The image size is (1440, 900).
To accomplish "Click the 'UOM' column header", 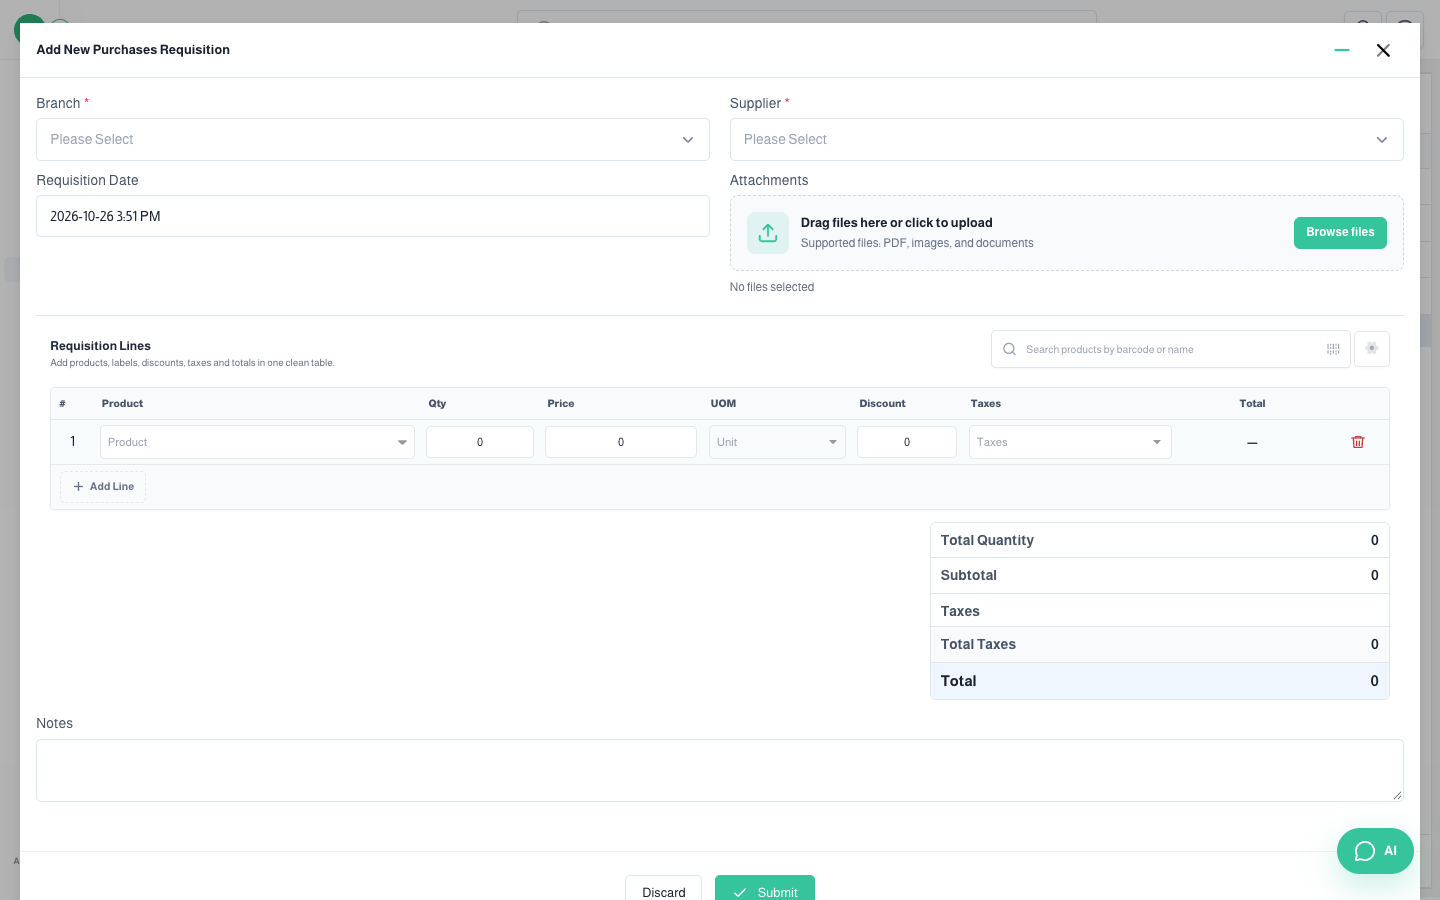I will pos(723,404).
